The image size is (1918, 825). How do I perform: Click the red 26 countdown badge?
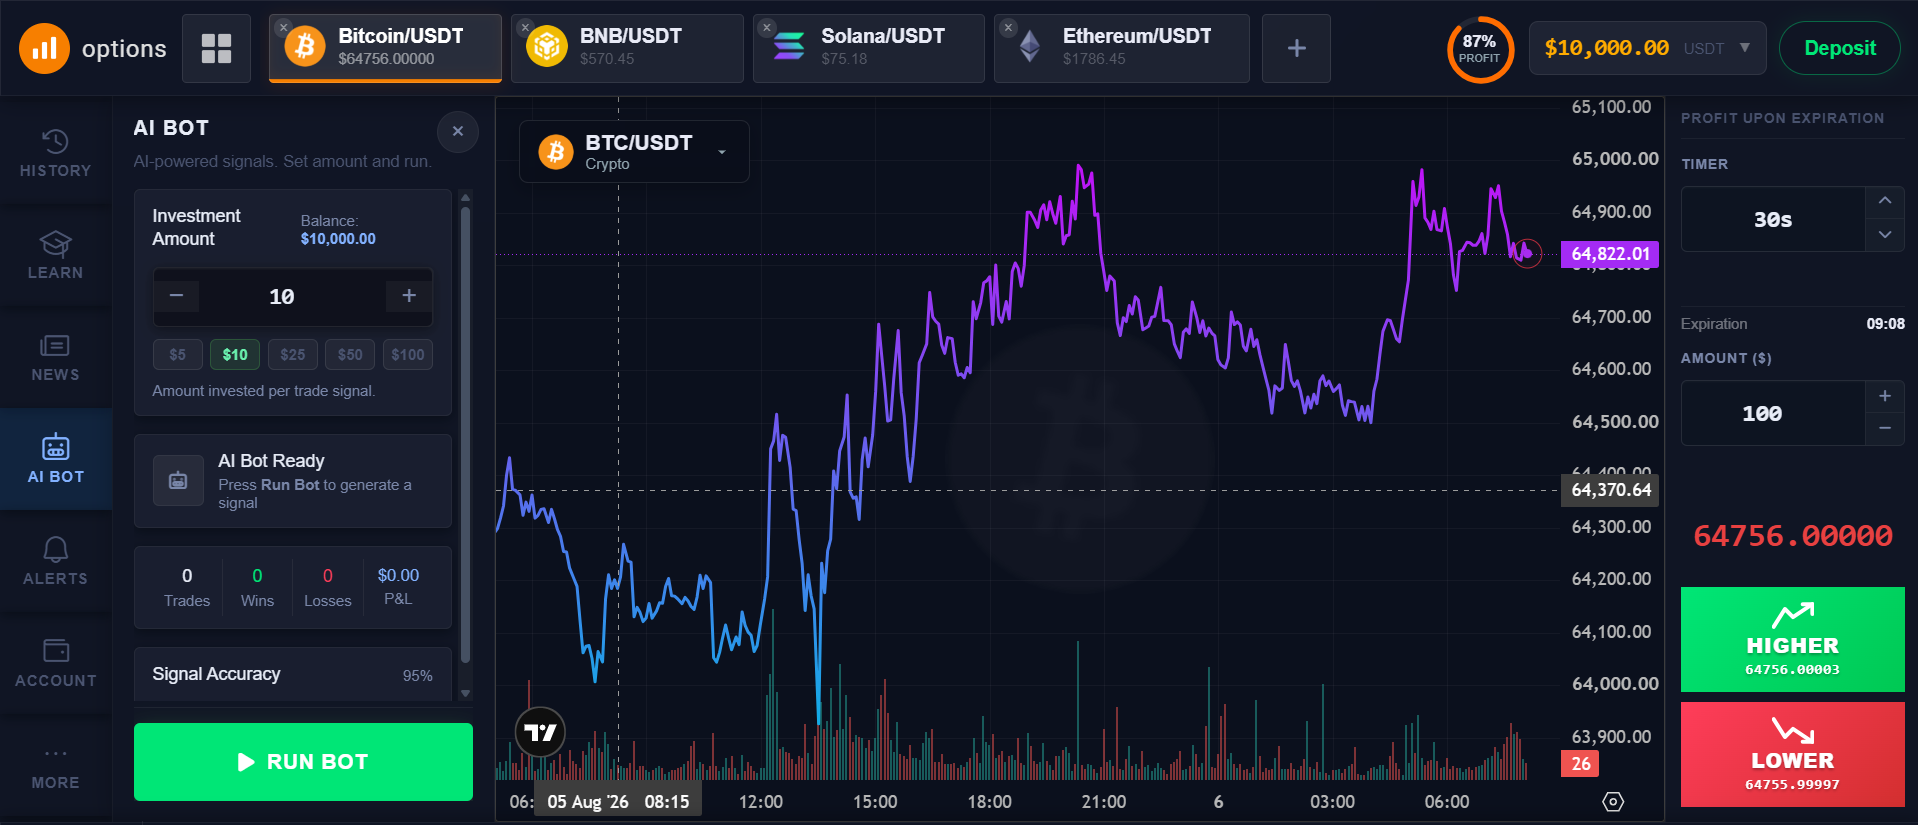point(1580,764)
